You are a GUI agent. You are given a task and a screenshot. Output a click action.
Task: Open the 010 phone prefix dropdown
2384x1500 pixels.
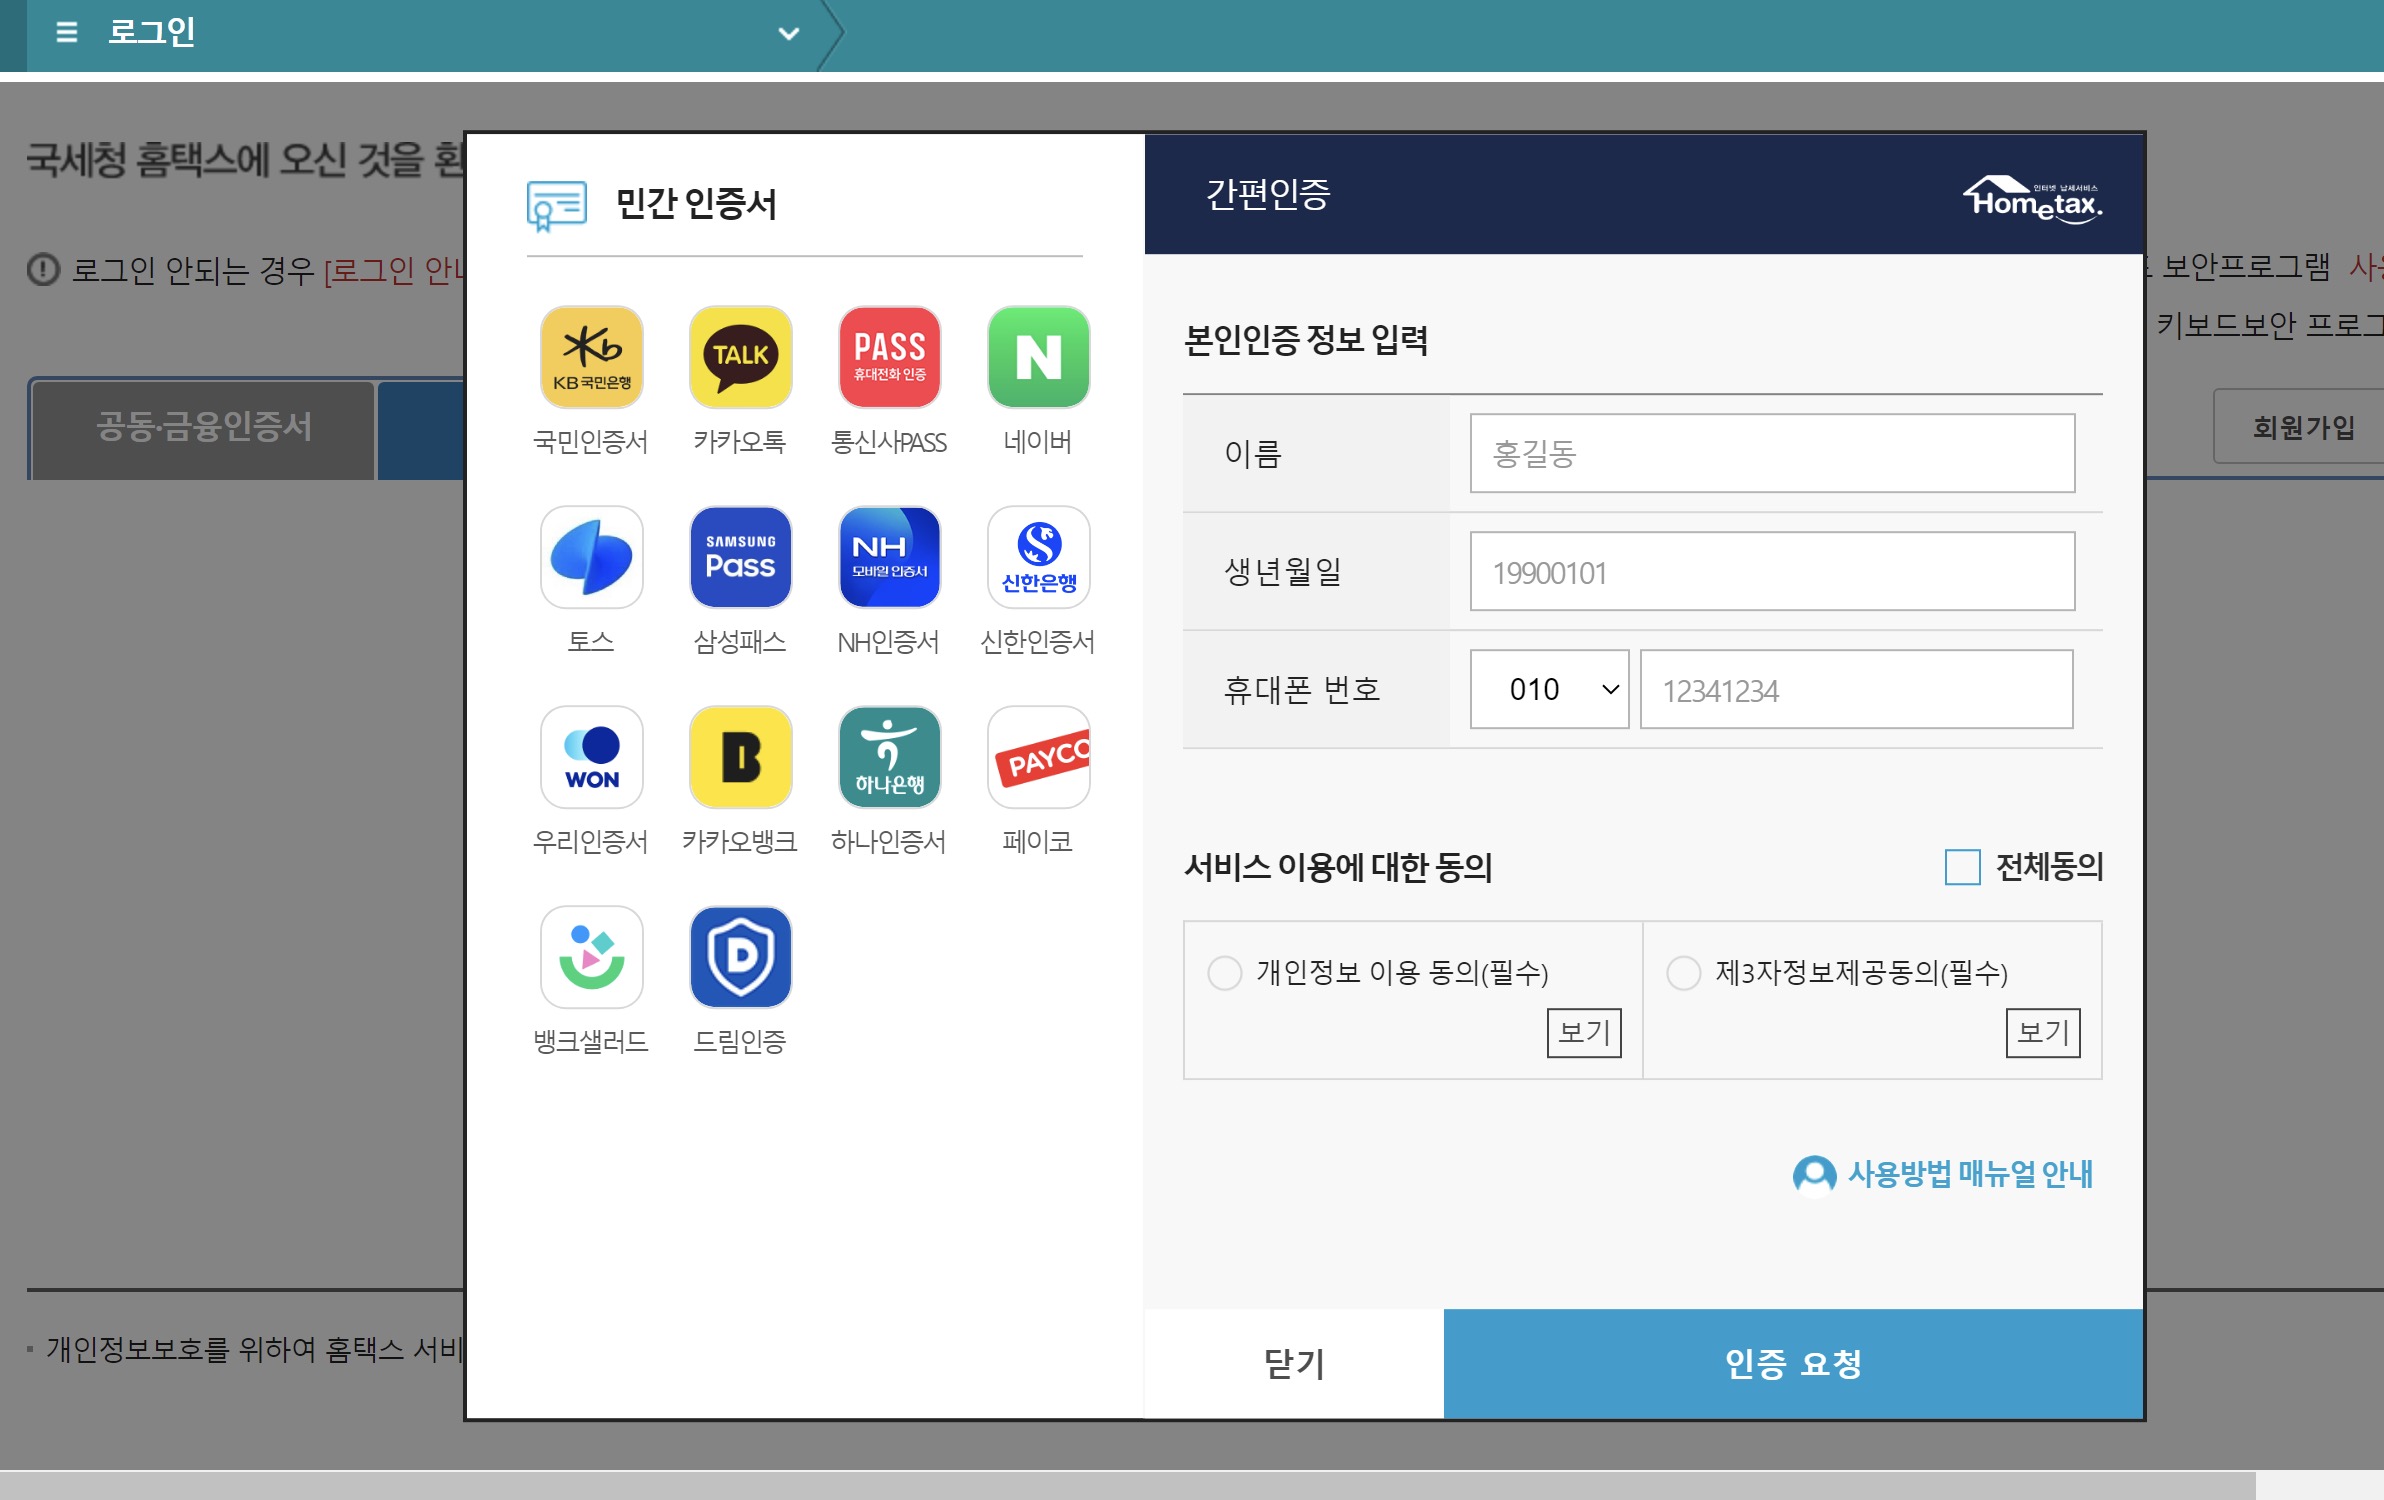coord(1548,689)
